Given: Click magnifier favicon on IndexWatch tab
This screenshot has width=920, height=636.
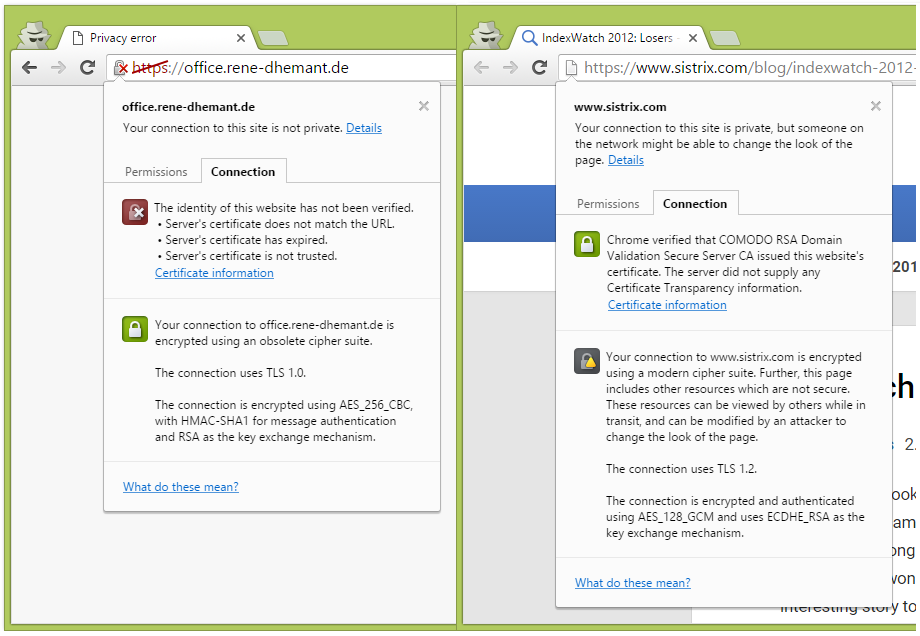Looking at the screenshot, I should [529, 38].
